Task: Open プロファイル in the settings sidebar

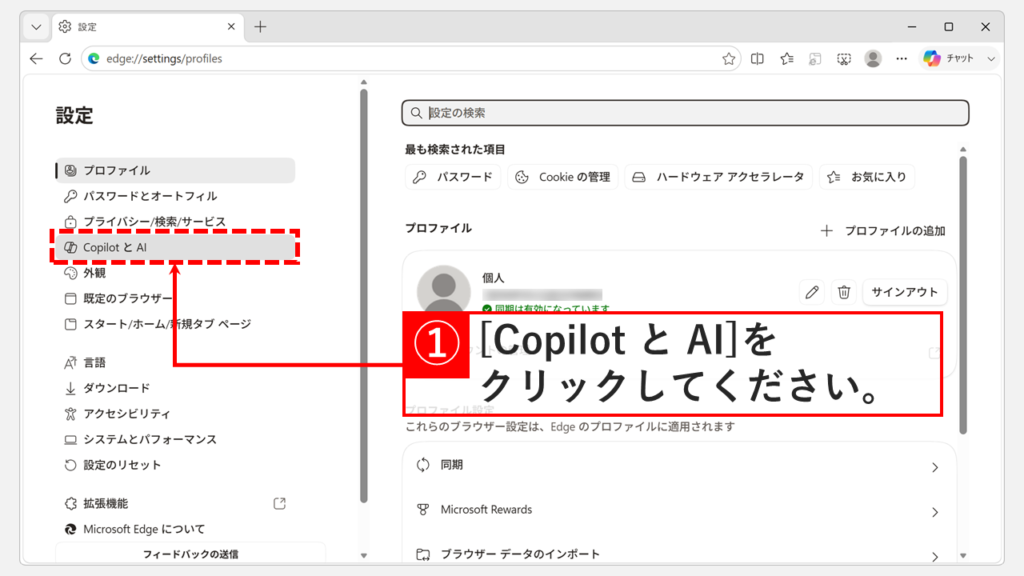Action: coord(175,170)
